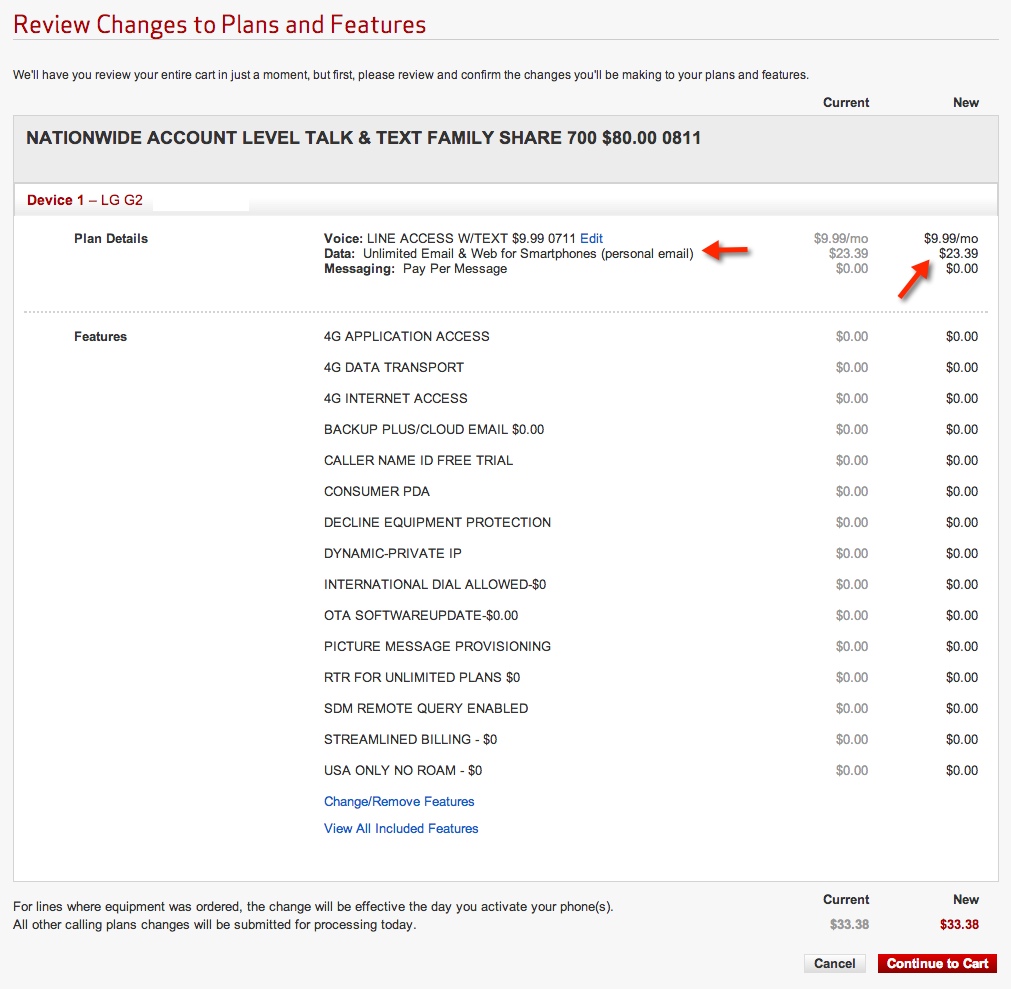Screen dimensions: 1011x989
Task: Click the Family Share 700 plan title
Action: (363, 139)
